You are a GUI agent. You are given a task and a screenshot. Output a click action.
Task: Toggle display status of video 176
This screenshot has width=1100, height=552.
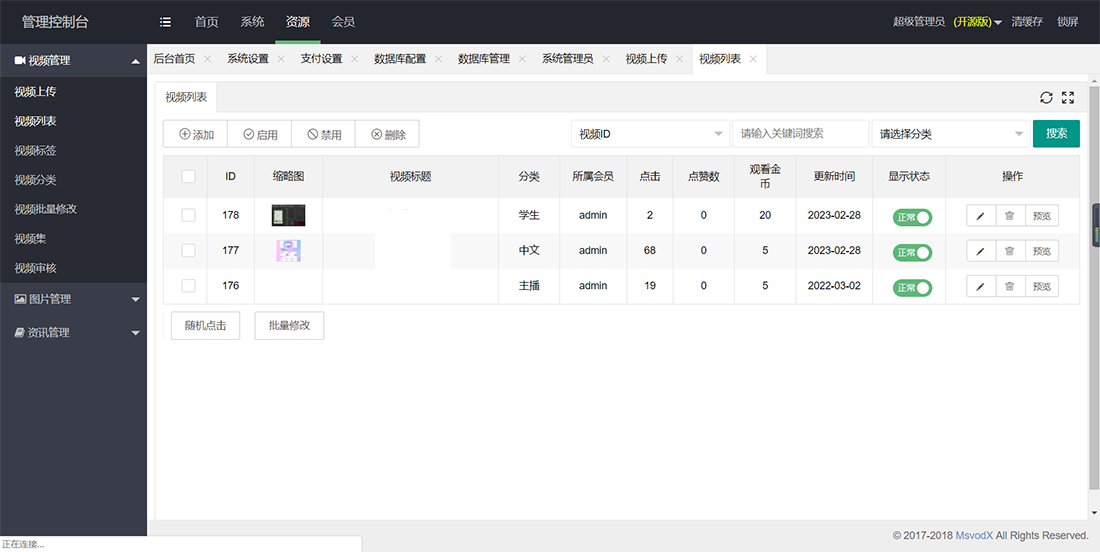912,288
